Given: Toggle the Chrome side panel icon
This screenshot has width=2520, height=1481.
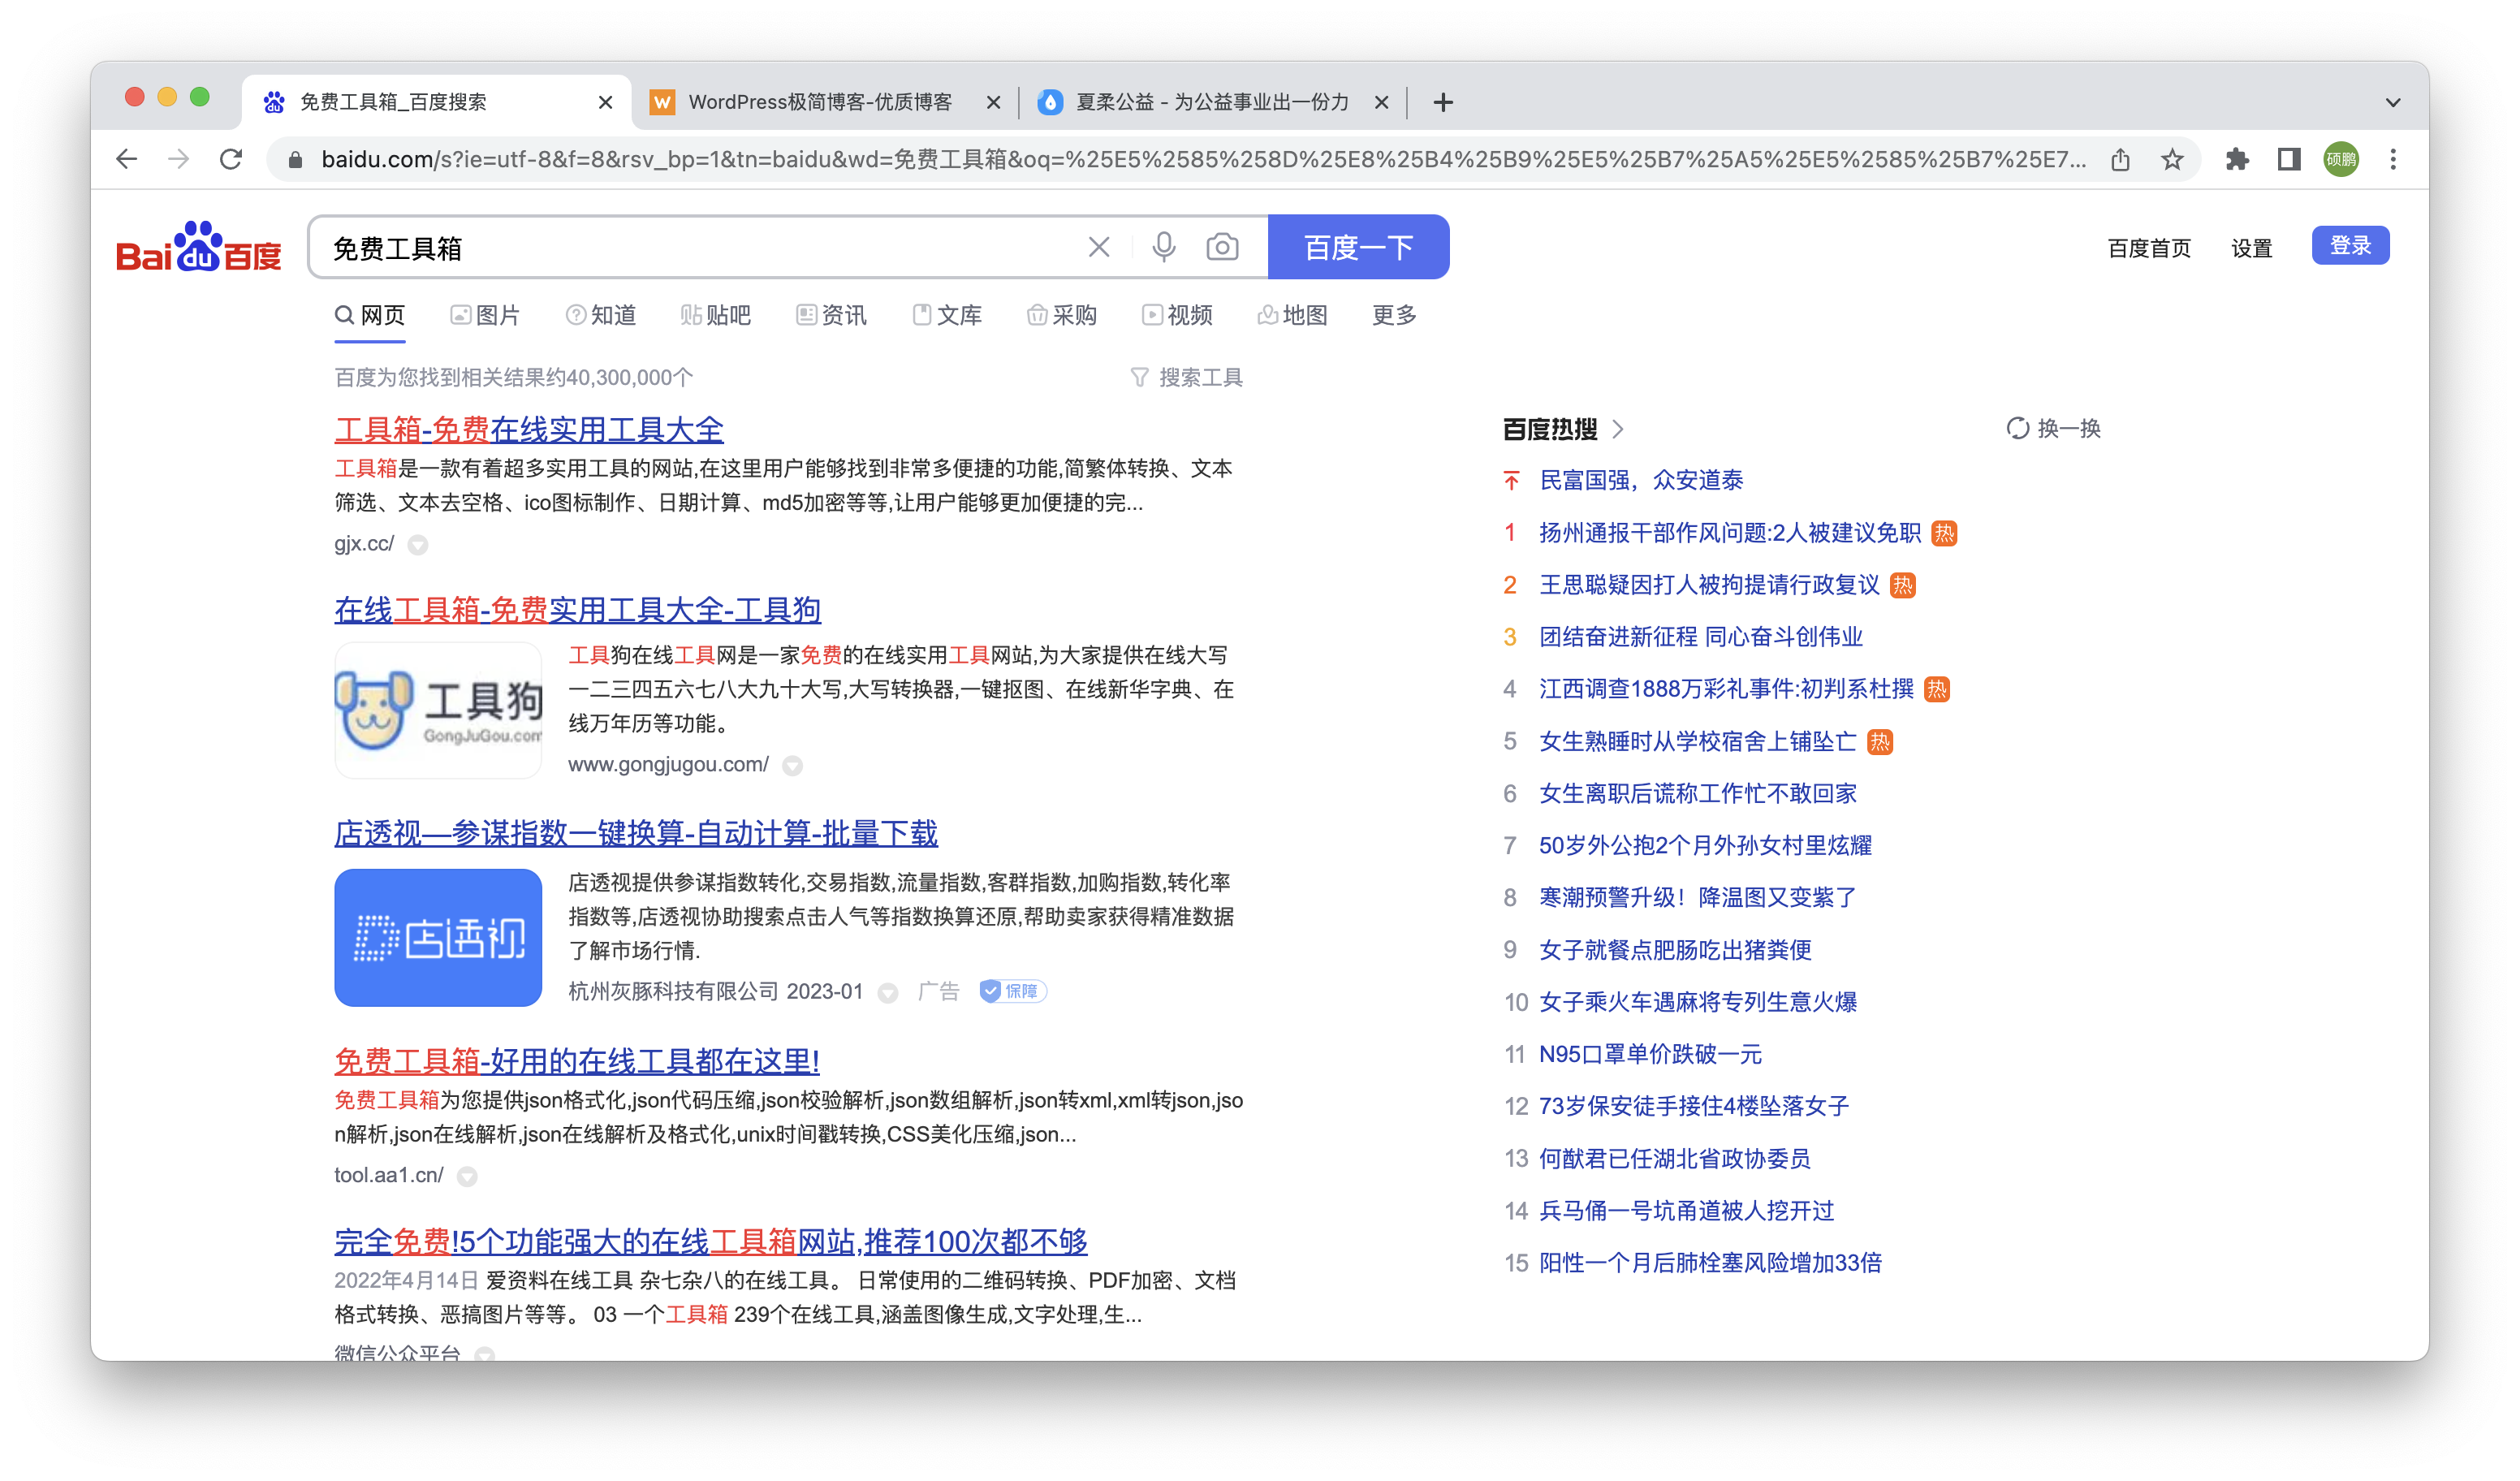Looking at the screenshot, I should 2289,159.
